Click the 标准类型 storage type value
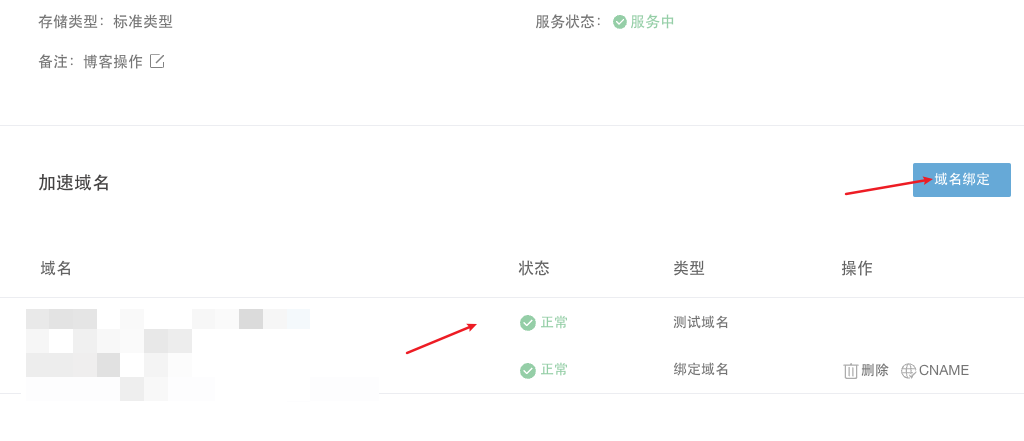Image resolution: width=1024 pixels, height=441 pixels. tap(142, 22)
